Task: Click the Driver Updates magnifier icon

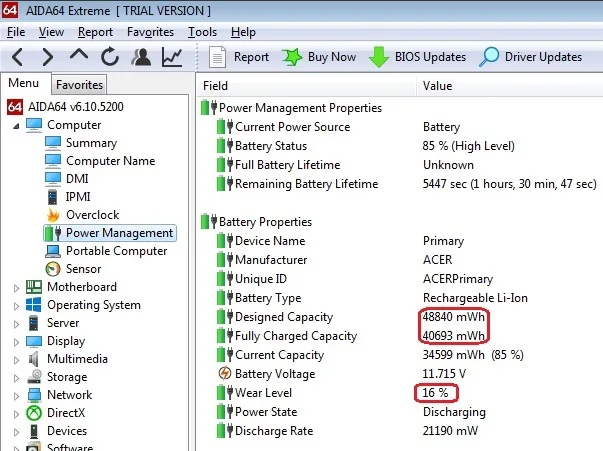Action: pos(489,57)
